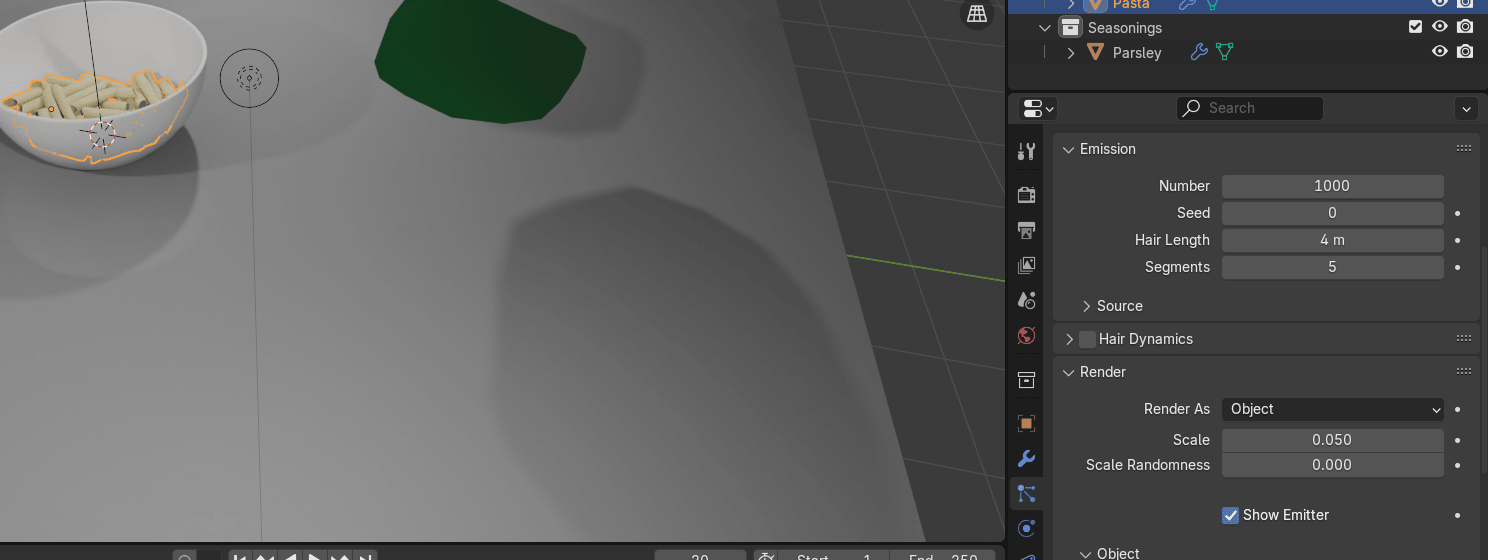Screen dimensions: 1488x560
Task: Expand the Source subpanel
Action: [1087, 306]
